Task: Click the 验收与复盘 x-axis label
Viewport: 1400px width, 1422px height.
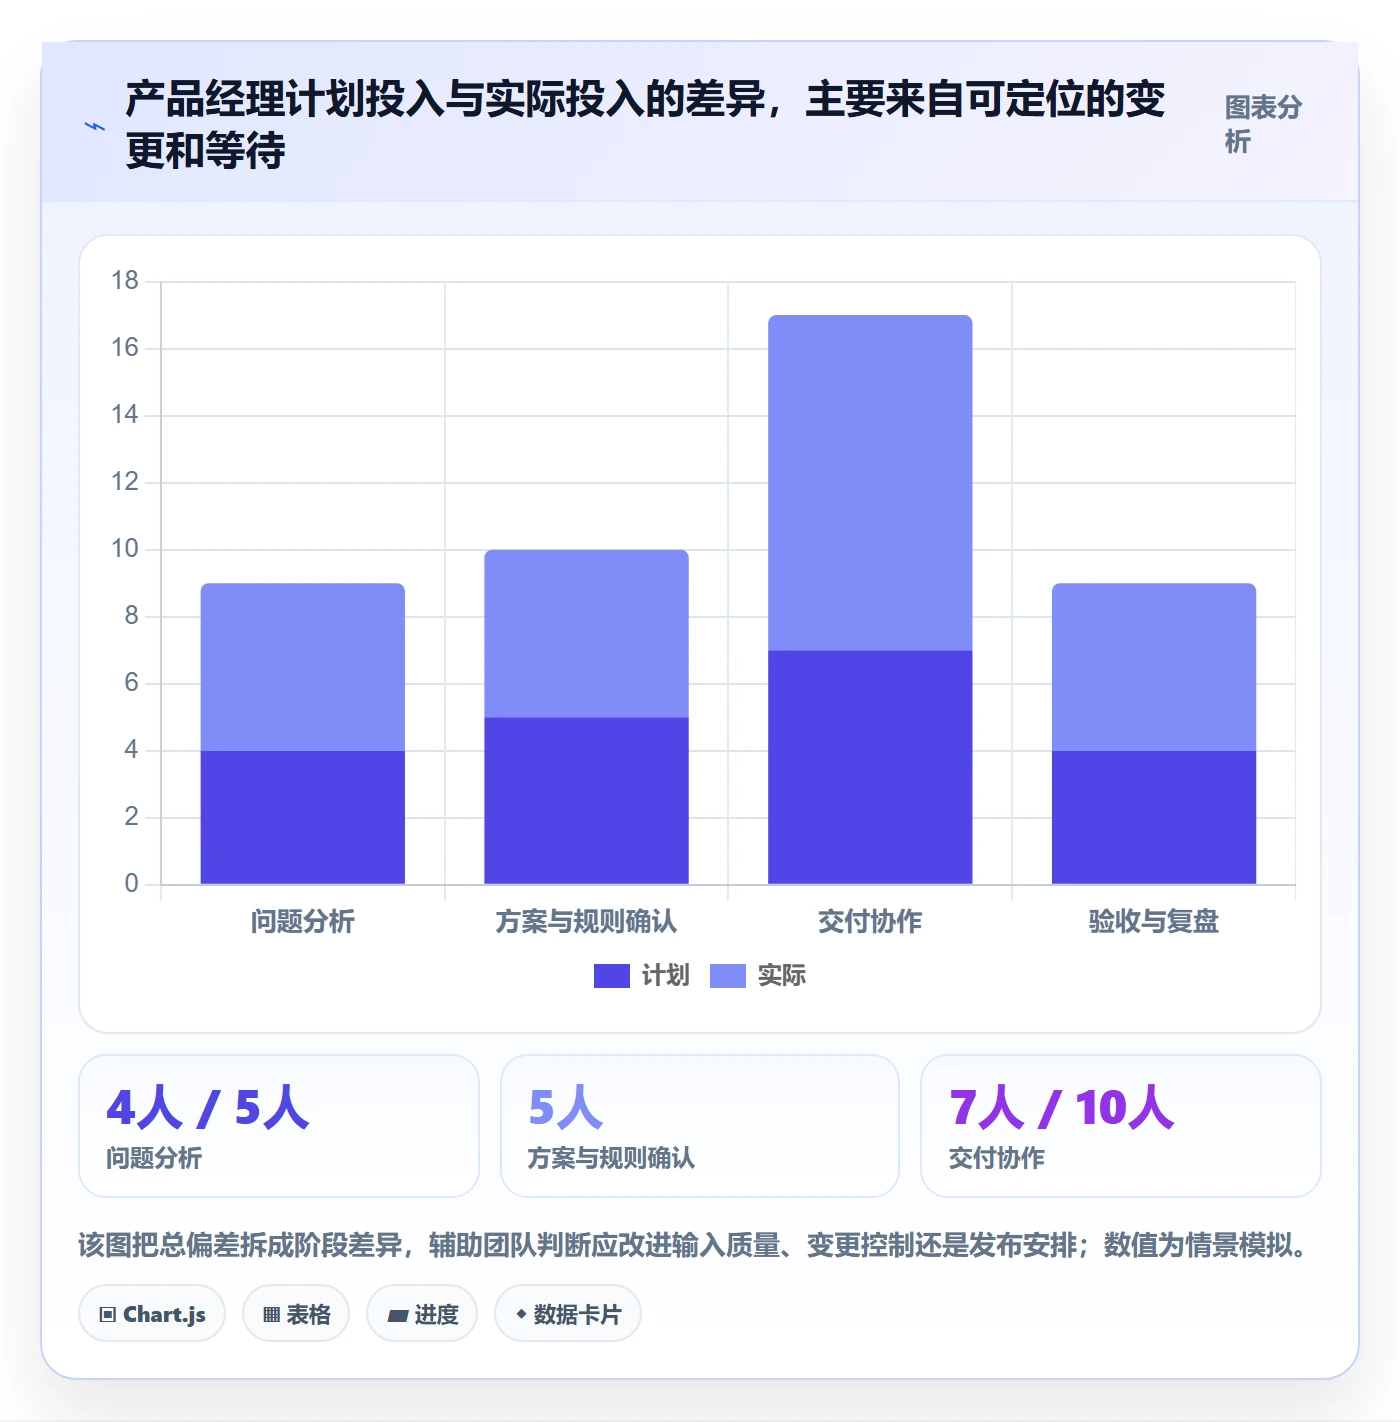Action: [1154, 921]
